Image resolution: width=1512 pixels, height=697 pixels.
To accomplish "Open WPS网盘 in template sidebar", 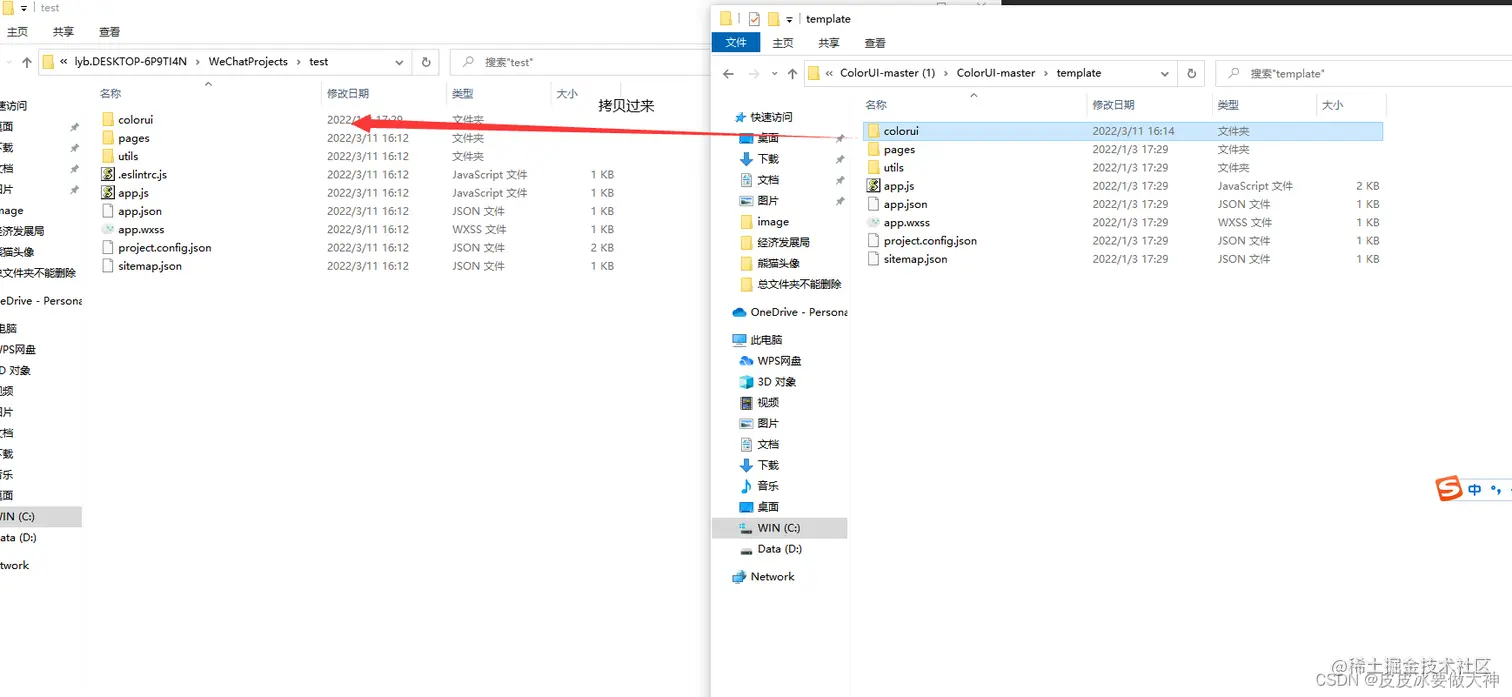I will click(x=770, y=361).
